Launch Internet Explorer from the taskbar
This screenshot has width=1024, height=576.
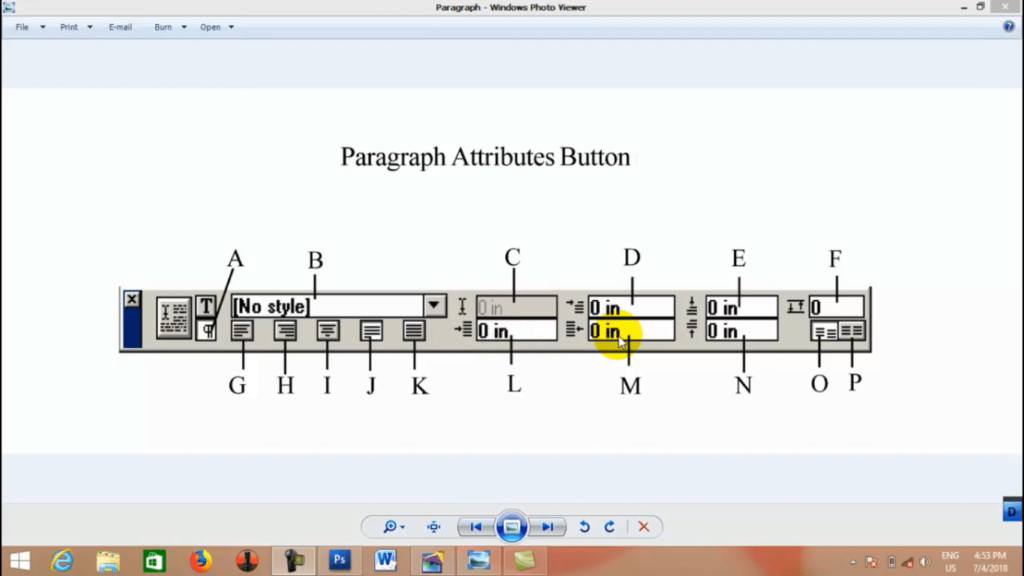[x=62, y=560]
